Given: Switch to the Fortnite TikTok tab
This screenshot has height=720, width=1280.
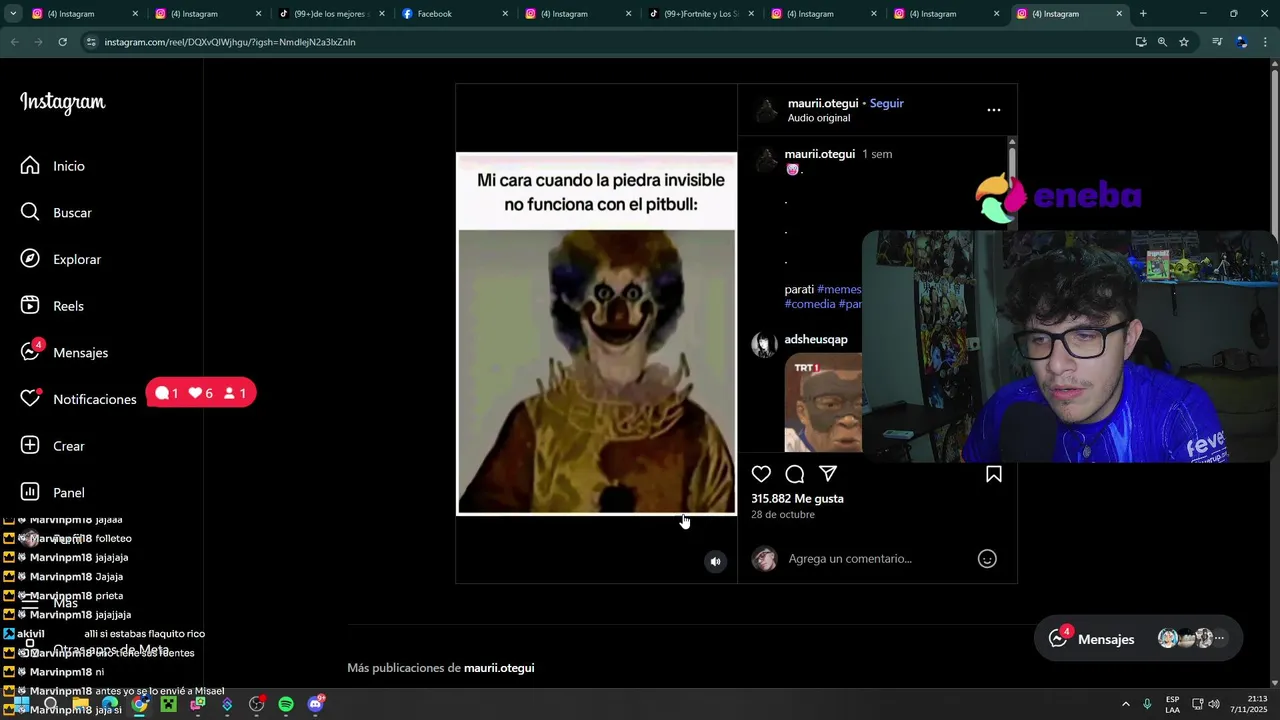Looking at the screenshot, I should [x=701, y=14].
